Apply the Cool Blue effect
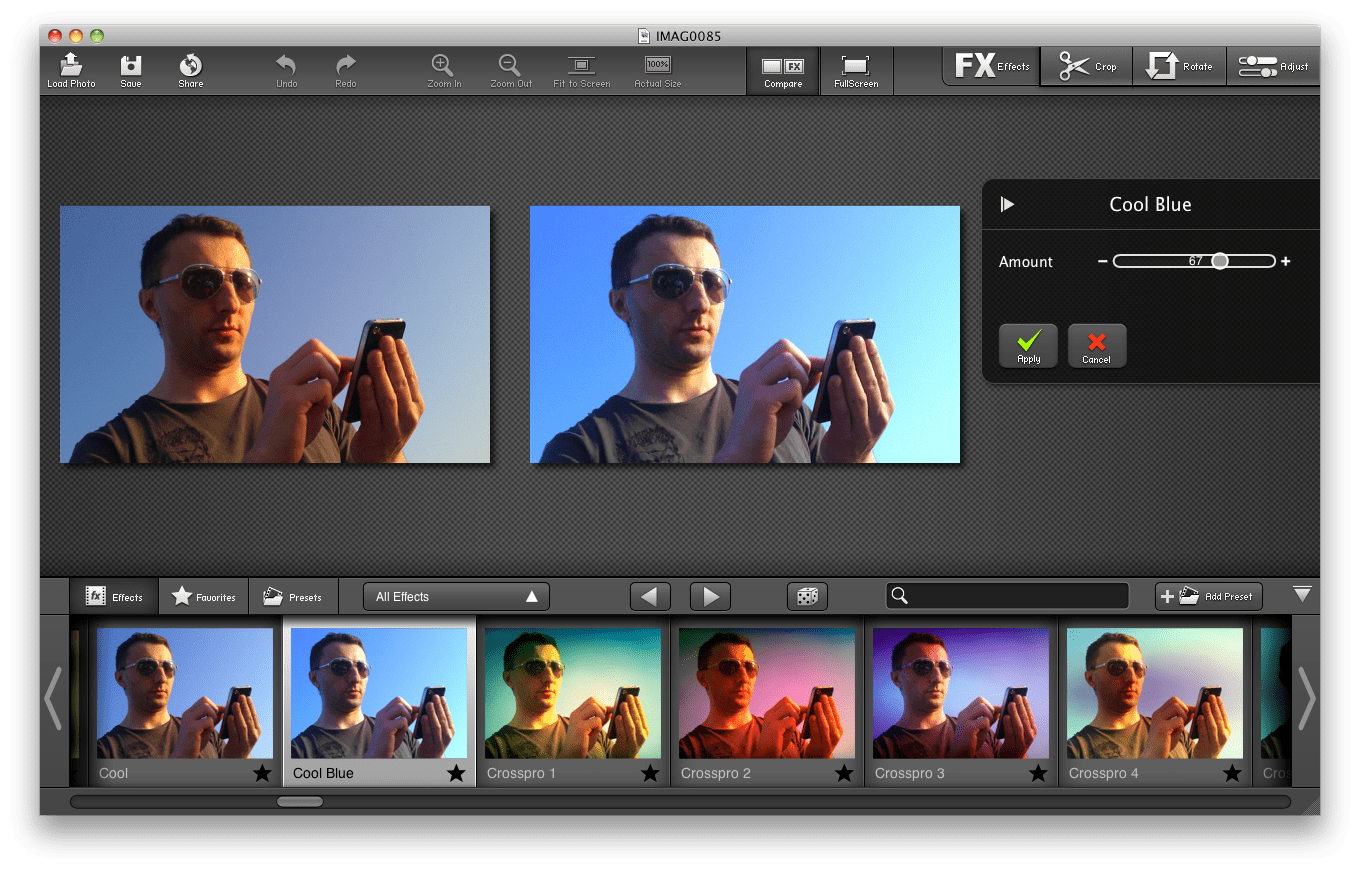 click(x=1028, y=345)
